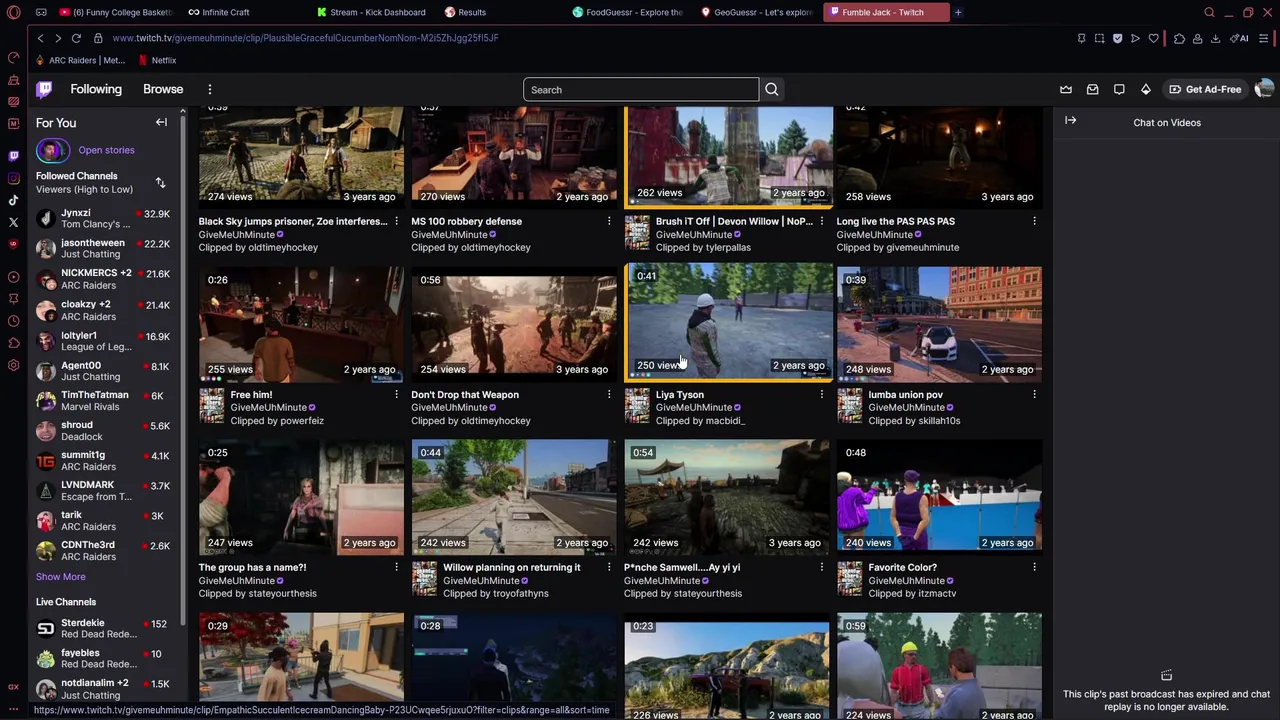Open the ad-blocker shield icon
The width and height of the screenshot is (1280, 720).
coord(1117,38)
